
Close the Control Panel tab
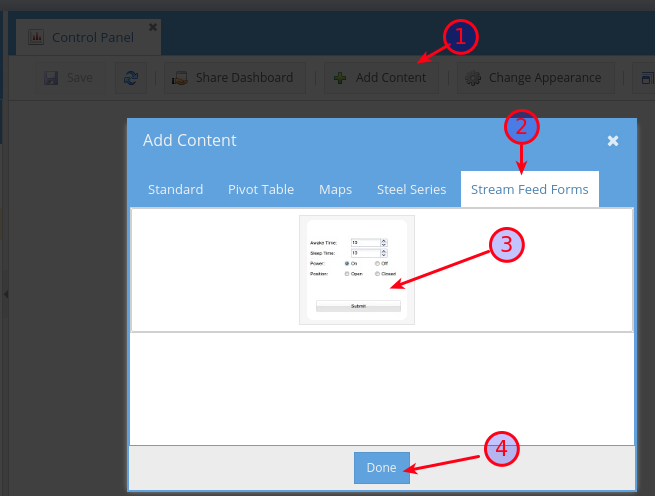click(152, 27)
